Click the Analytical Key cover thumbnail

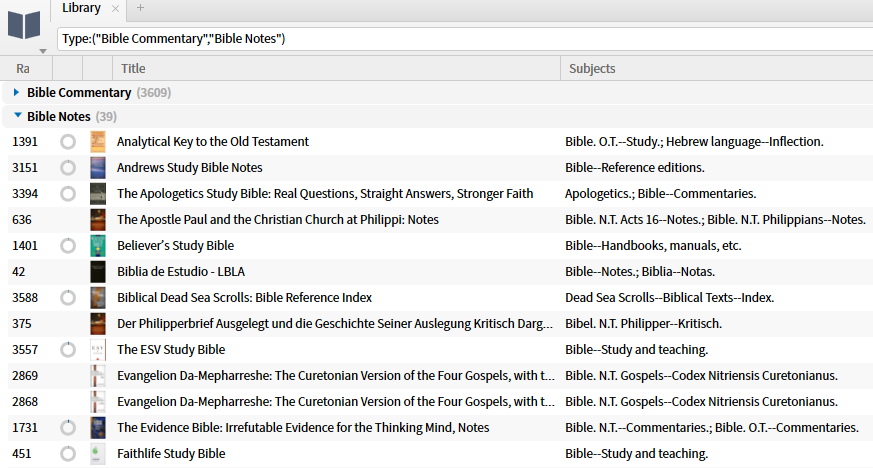[x=97, y=142]
